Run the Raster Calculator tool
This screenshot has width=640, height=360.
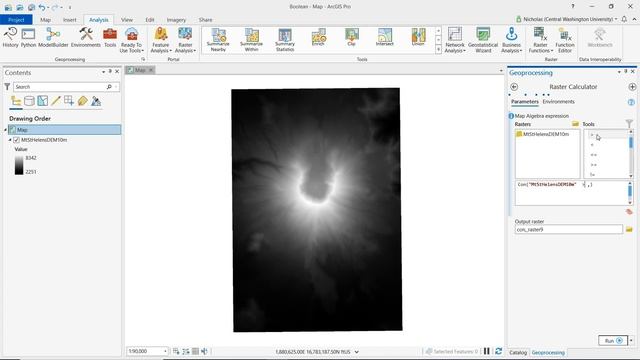(613, 340)
